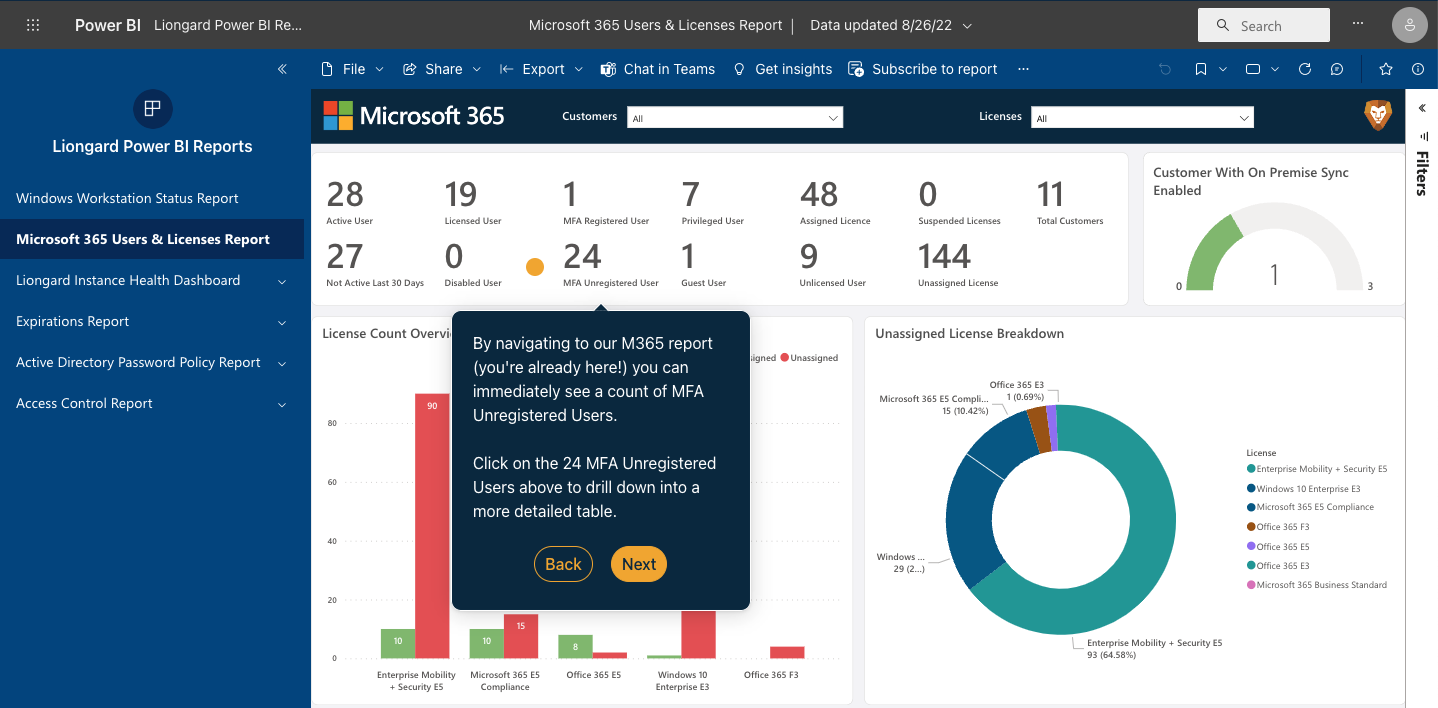Viewport: 1438px width, 708px height.
Task: Click the orange tour hotspot dot
Action: (x=535, y=267)
